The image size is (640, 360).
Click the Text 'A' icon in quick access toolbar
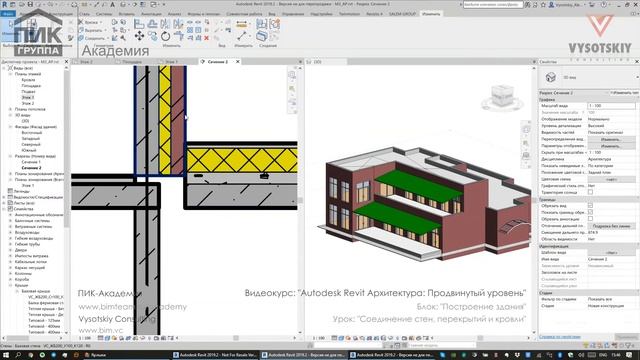(112, 4)
